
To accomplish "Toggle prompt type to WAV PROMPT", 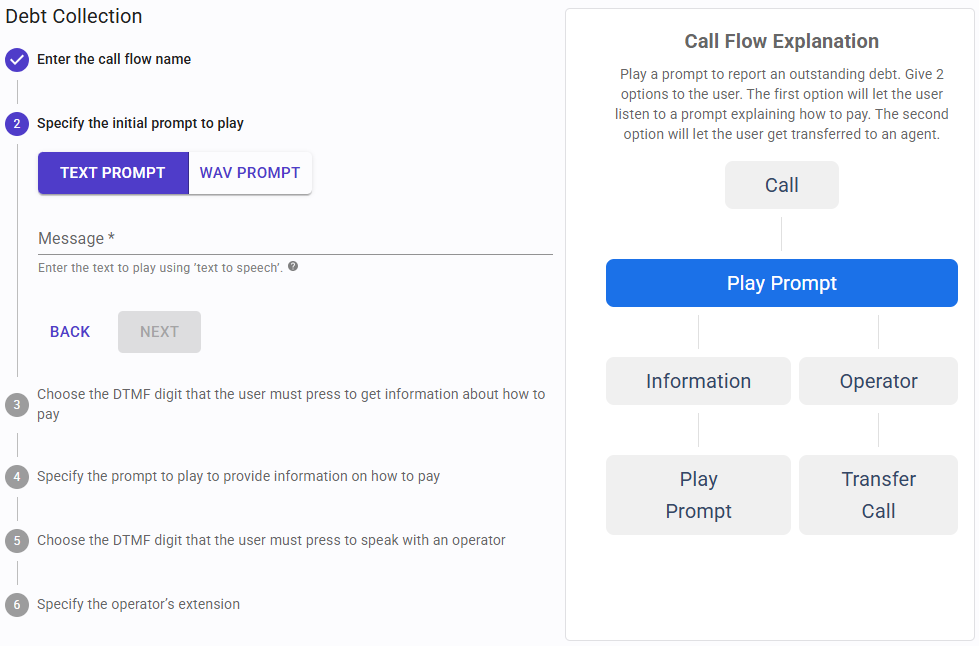I will coord(249,172).
